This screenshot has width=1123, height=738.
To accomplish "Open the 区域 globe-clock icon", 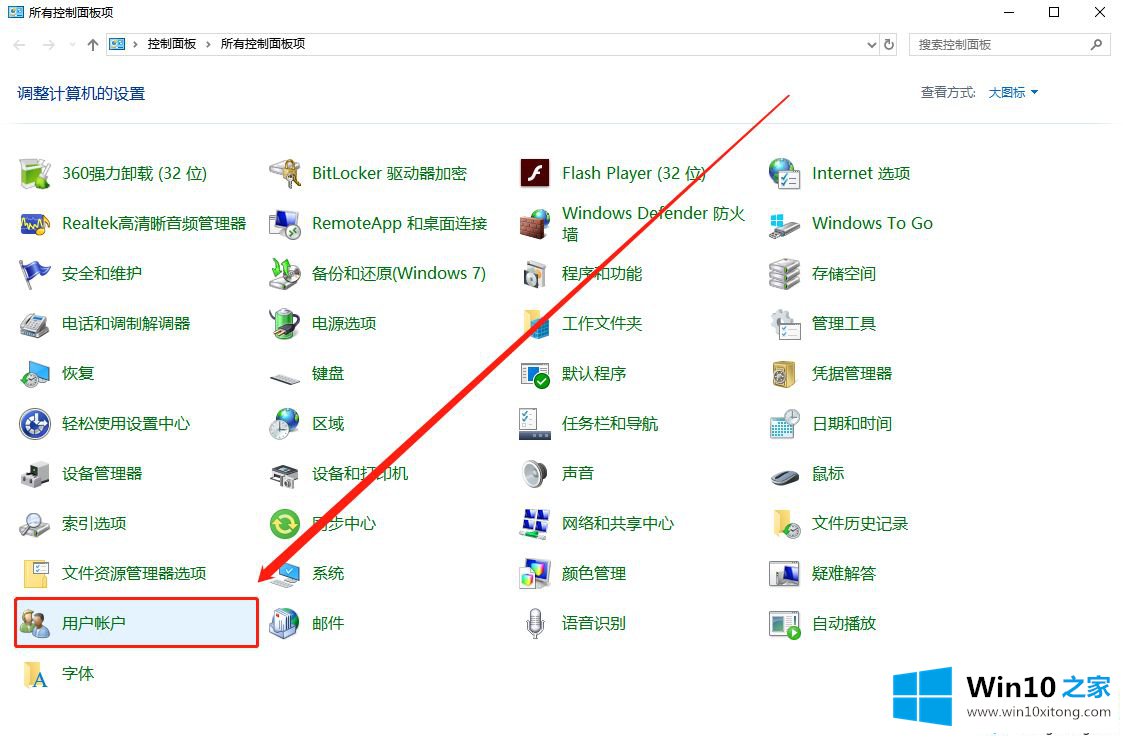I will (285, 424).
